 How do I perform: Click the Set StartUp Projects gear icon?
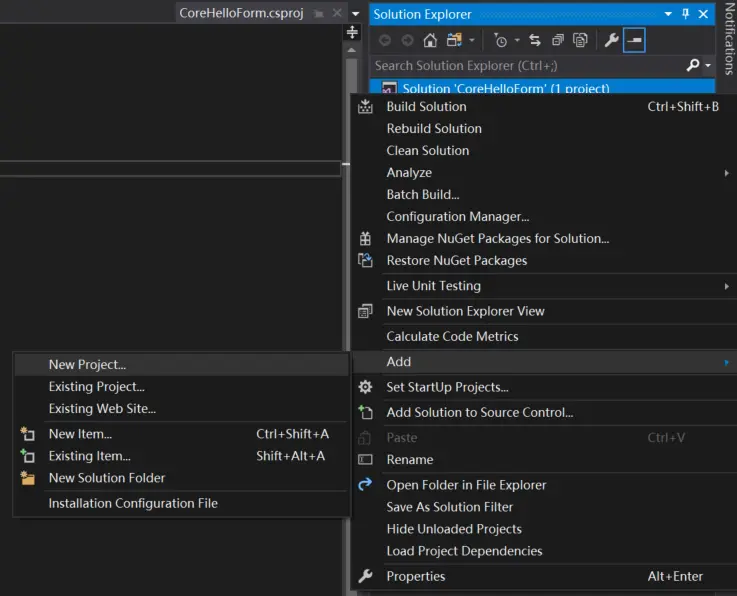tap(365, 387)
